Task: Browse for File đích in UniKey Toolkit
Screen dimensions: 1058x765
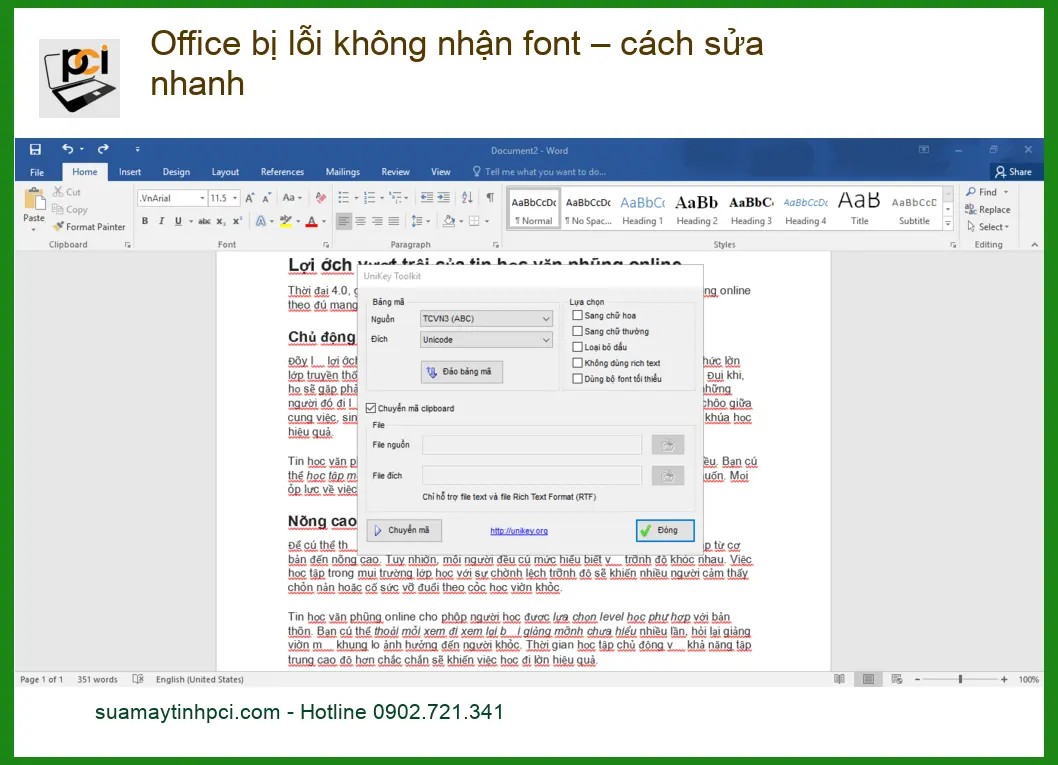Action: (667, 476)
